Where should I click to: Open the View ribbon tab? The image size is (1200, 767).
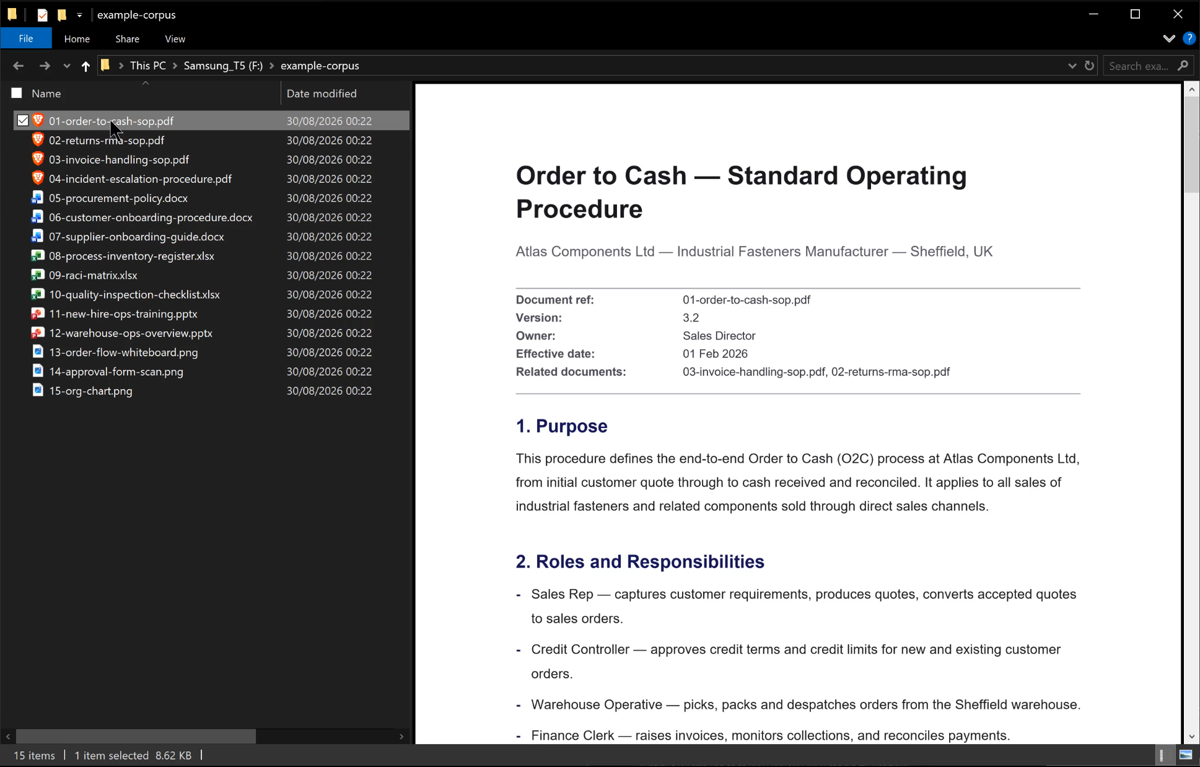coord(175,39)
